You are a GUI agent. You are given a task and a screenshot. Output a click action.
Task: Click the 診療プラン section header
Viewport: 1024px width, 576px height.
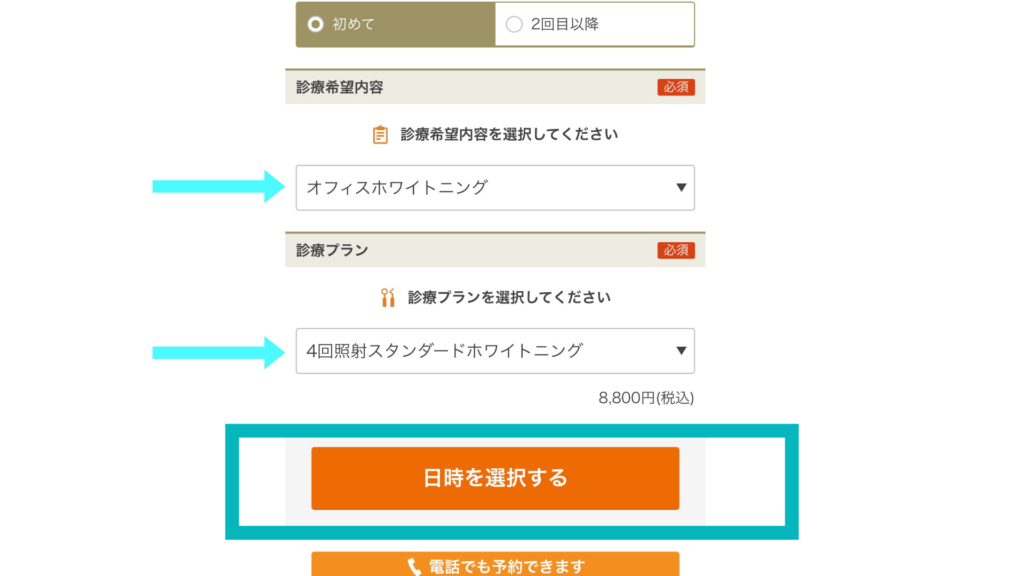tap(495, 250)
